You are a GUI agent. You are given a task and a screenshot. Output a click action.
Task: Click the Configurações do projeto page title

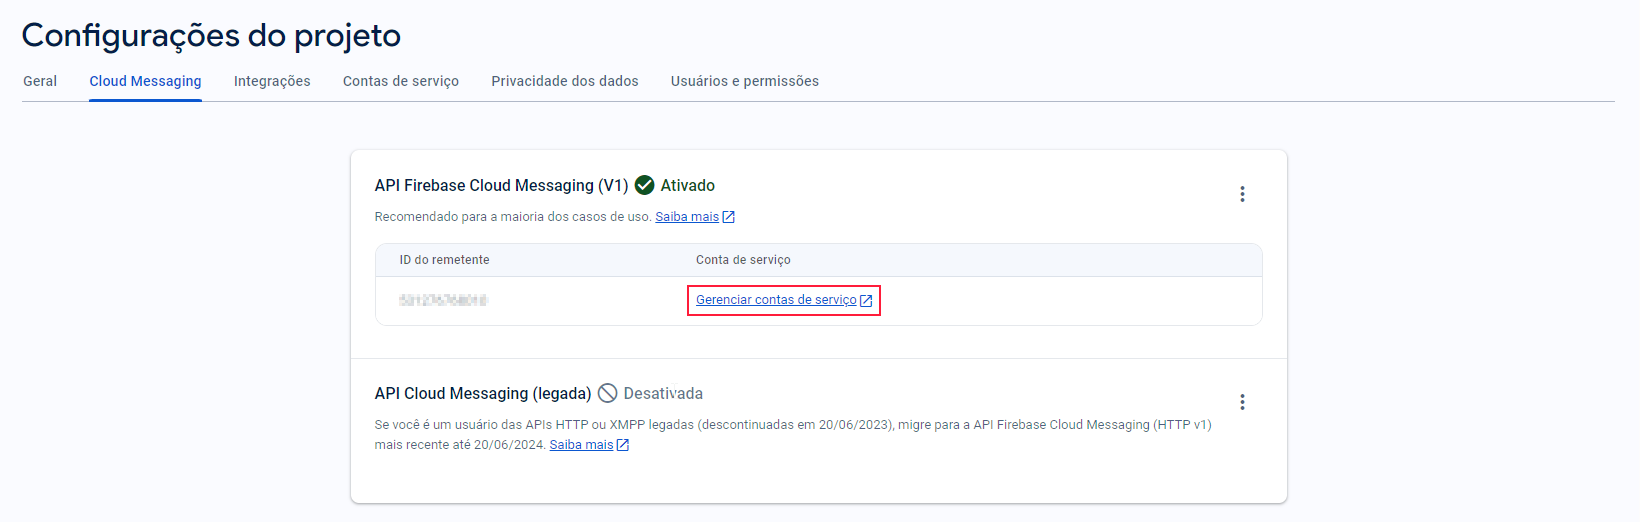pos(211,36)
